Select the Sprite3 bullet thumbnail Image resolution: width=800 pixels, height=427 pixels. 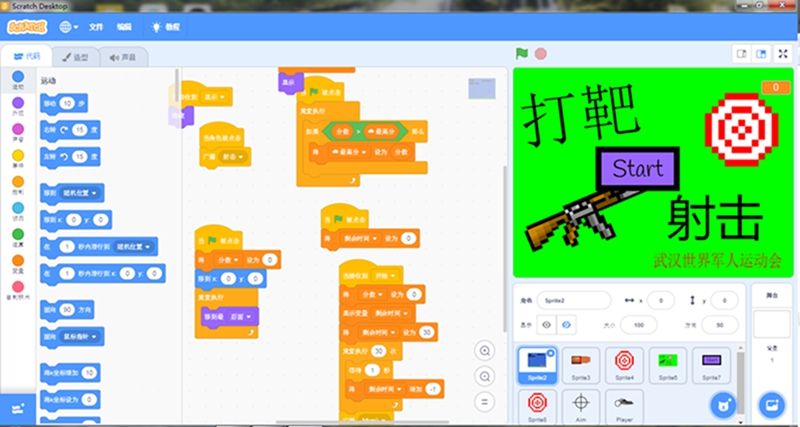coord(581,365)
